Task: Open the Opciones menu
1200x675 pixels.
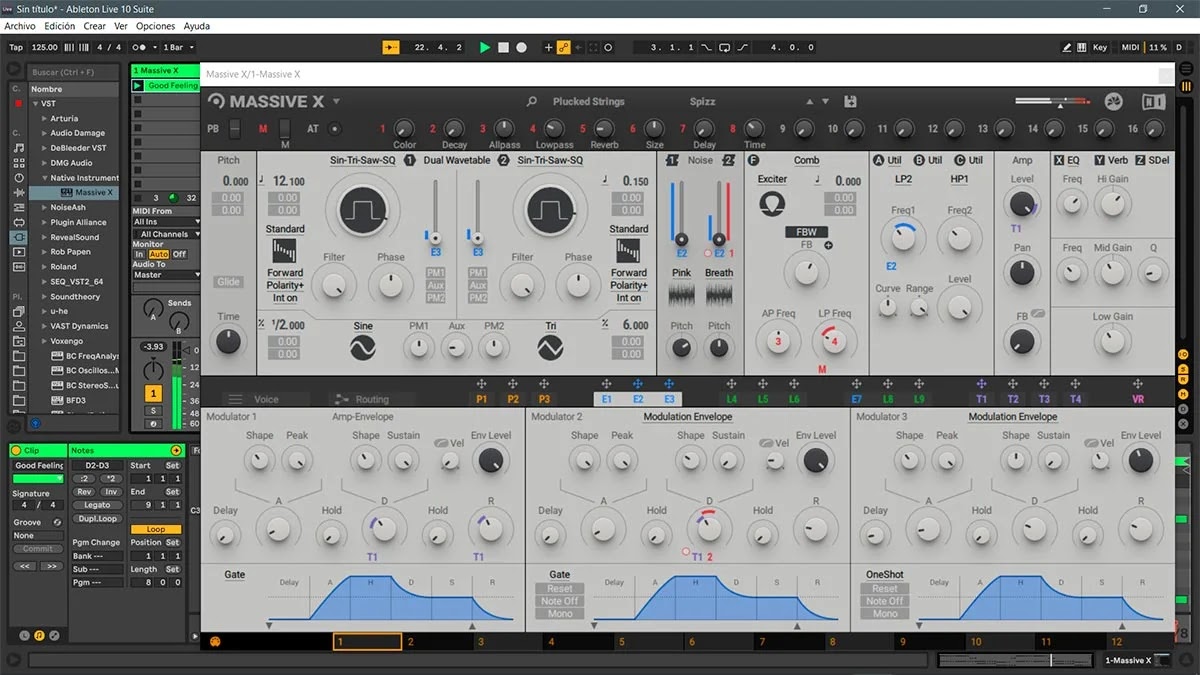Action: (x=155, y=26)
